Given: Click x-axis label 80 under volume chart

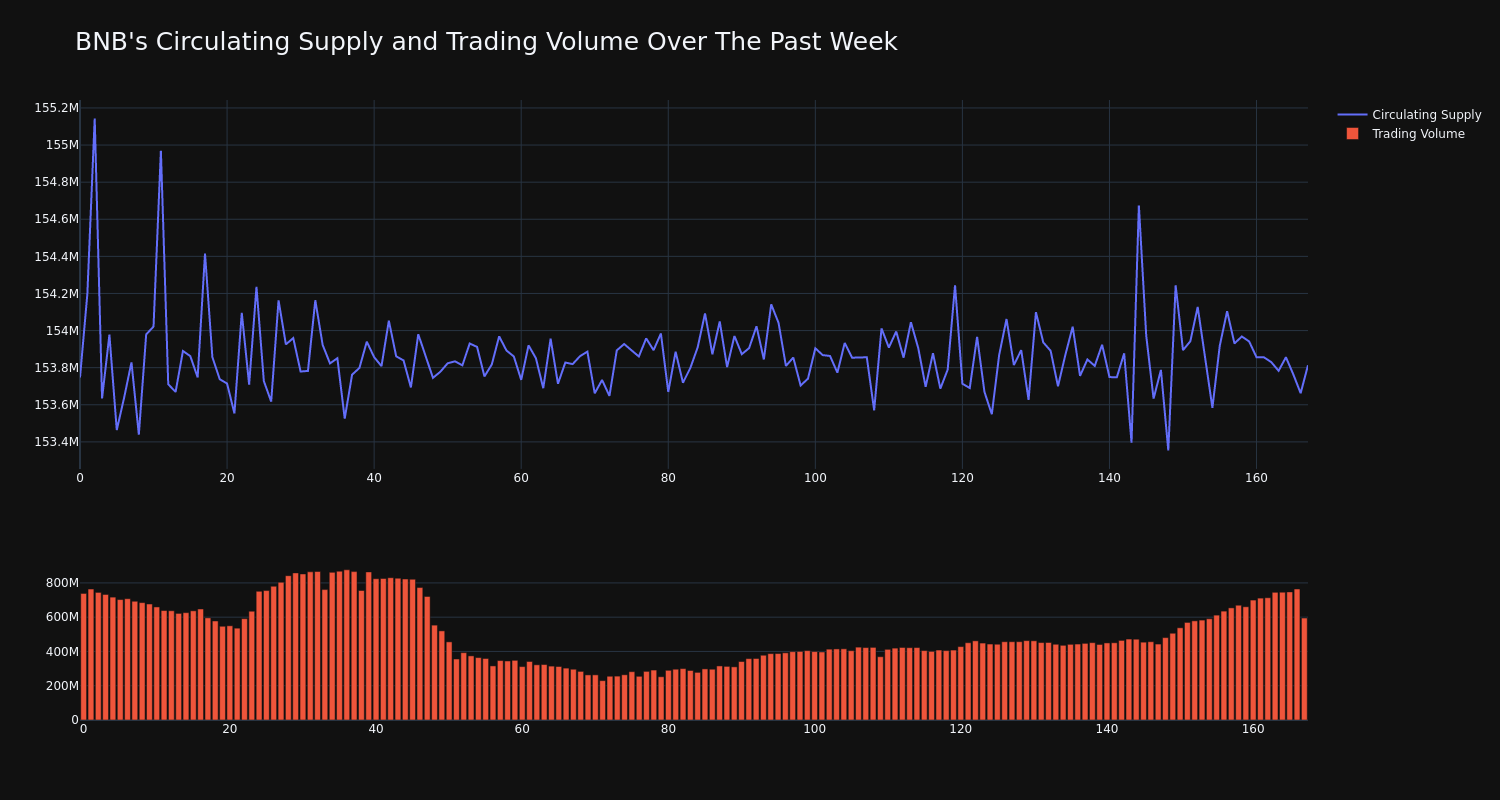Looking at the screenshot, I should pyautogui.click(x=668, y=729).
